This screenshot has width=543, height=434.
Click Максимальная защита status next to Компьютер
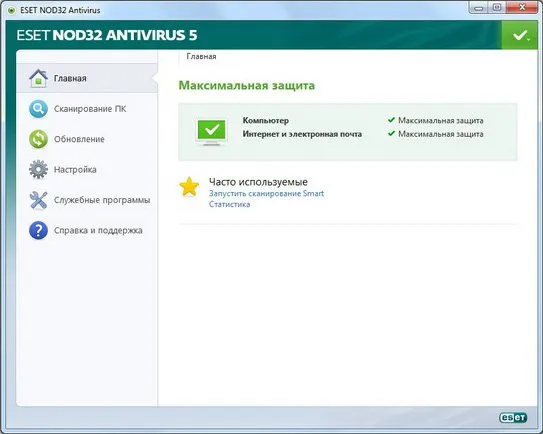click(440, 121)
